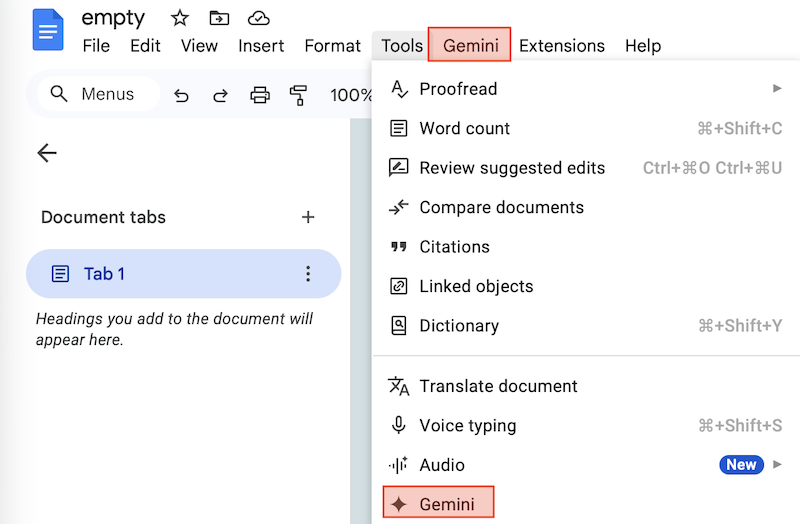The height and width of the screenshot is (524, 800).
Task: Click the move to folder icon
Action: 219,19
